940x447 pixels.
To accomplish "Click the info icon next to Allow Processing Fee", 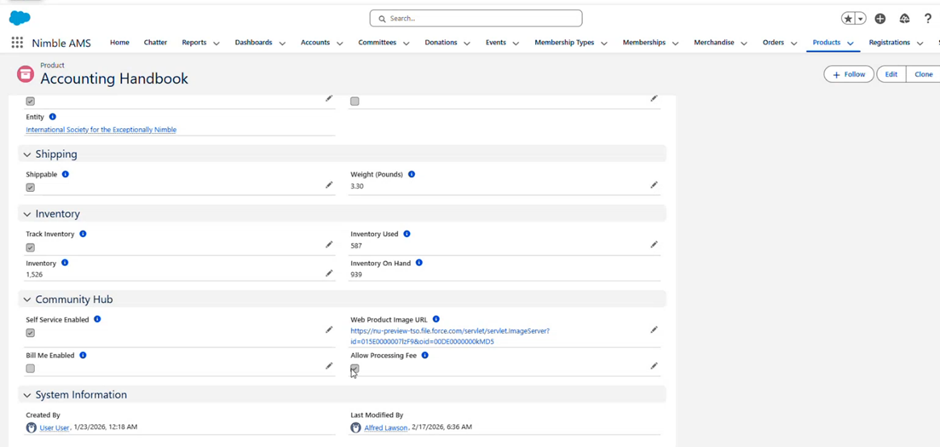I will tap(424, 355).
